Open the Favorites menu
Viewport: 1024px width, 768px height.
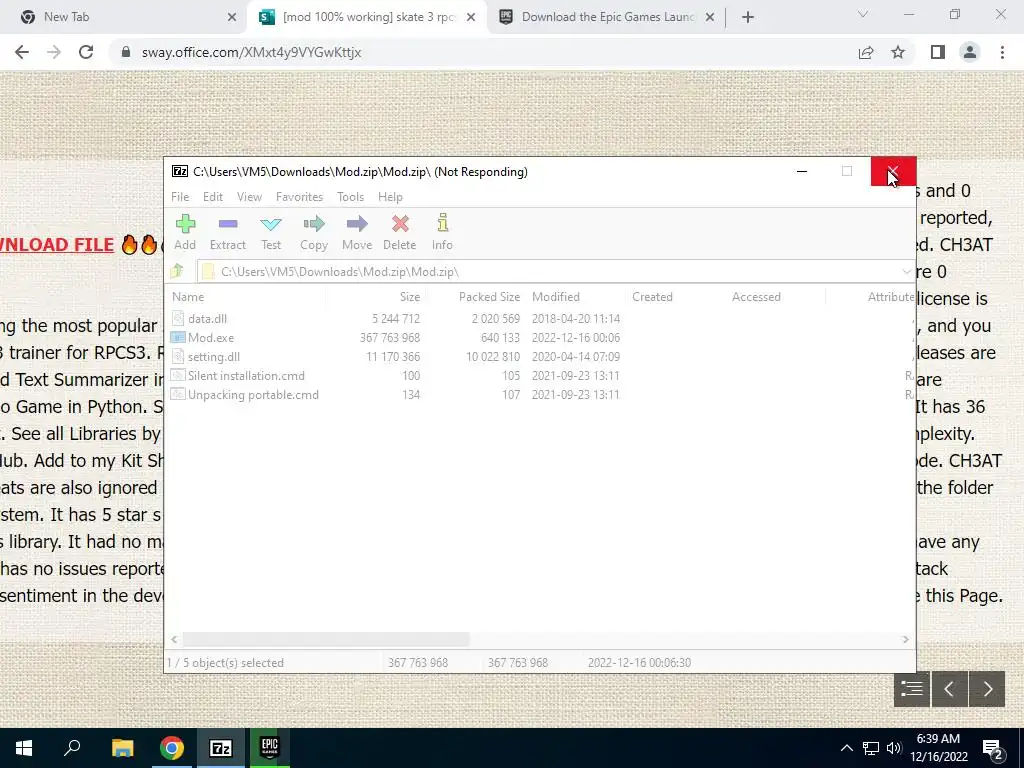299,197
